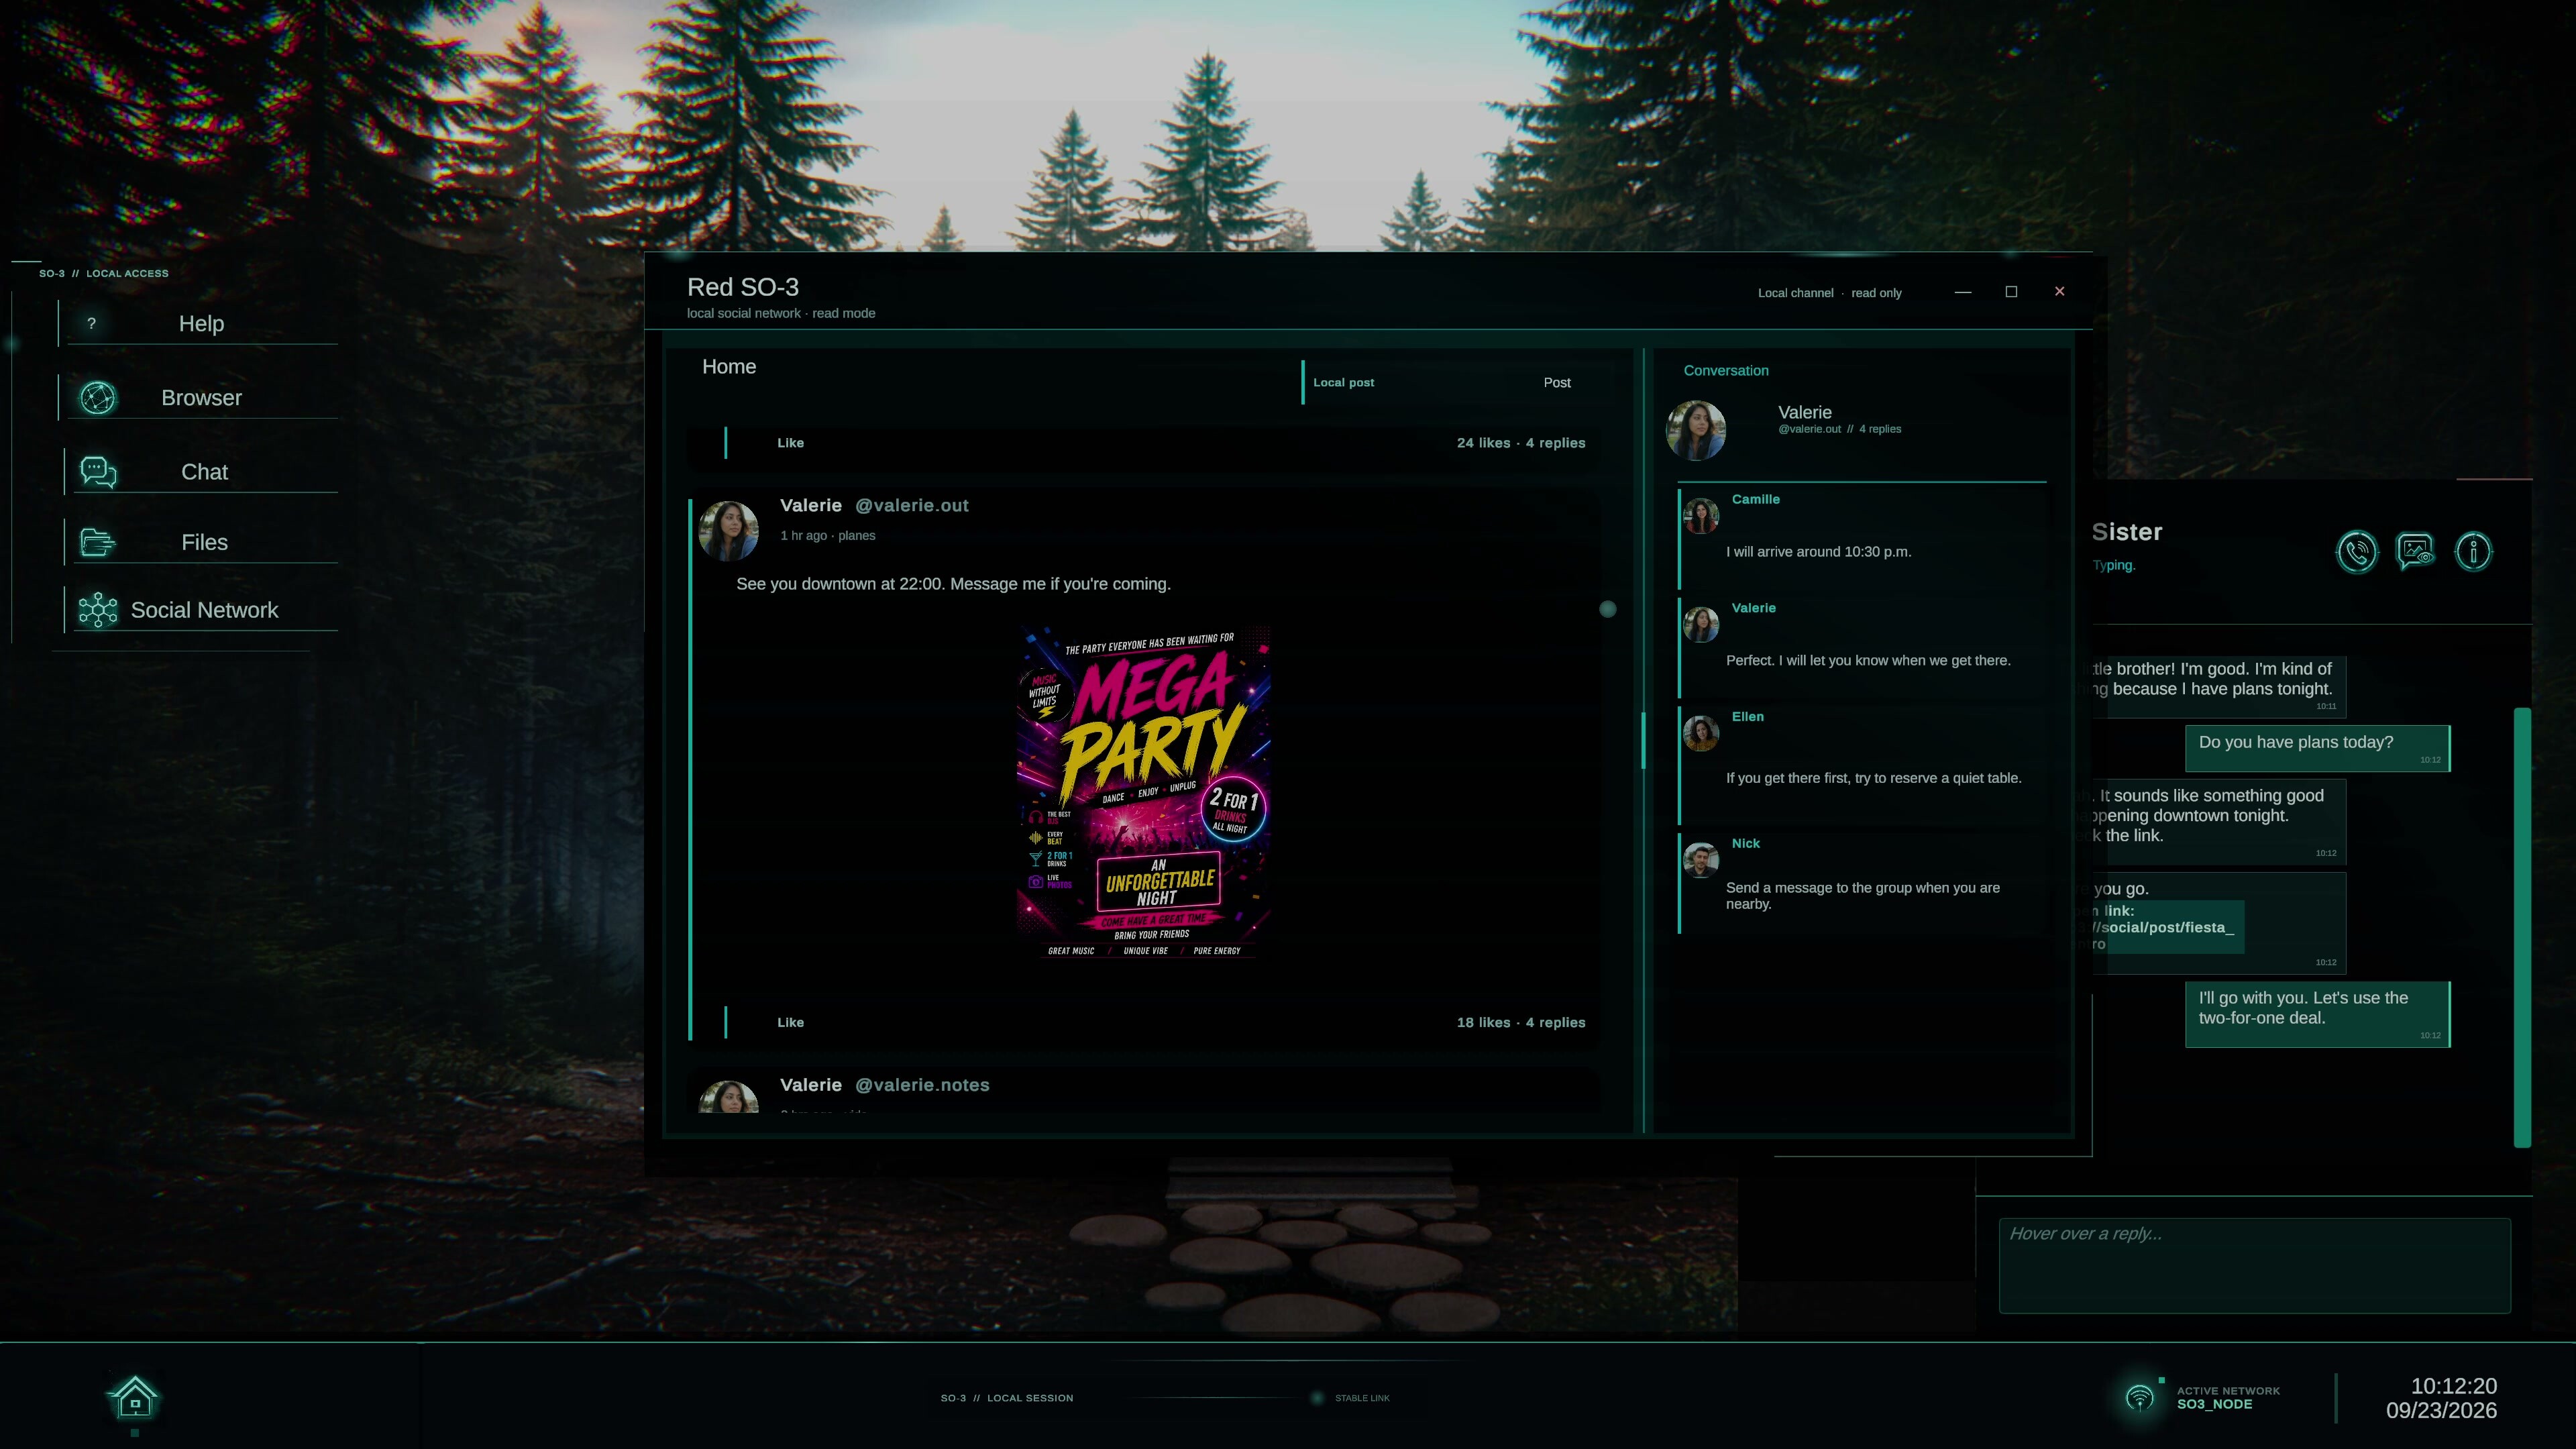Click Camille's avatar in the replies

click(1701, 516)
